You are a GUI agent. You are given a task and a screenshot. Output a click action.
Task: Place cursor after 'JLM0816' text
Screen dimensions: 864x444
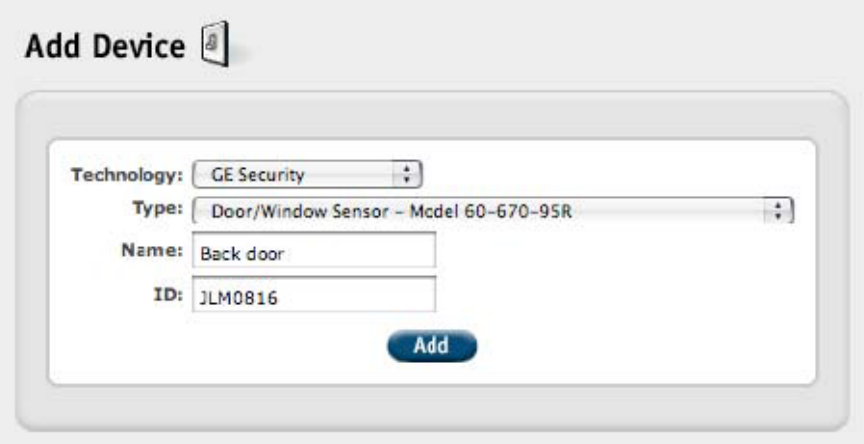click(x=279, y=298)
